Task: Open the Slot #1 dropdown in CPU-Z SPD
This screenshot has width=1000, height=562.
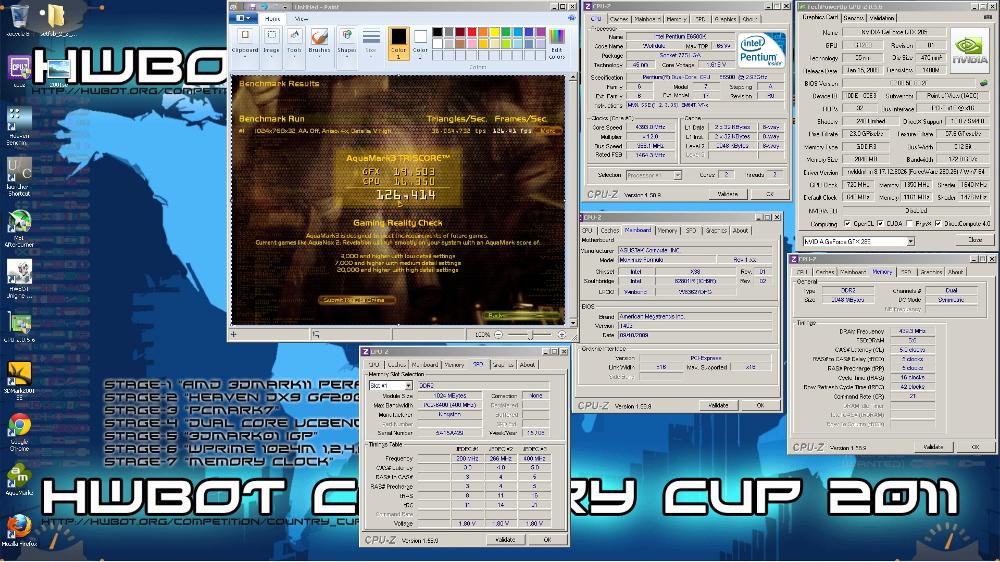Action: (x=408, y=386)
